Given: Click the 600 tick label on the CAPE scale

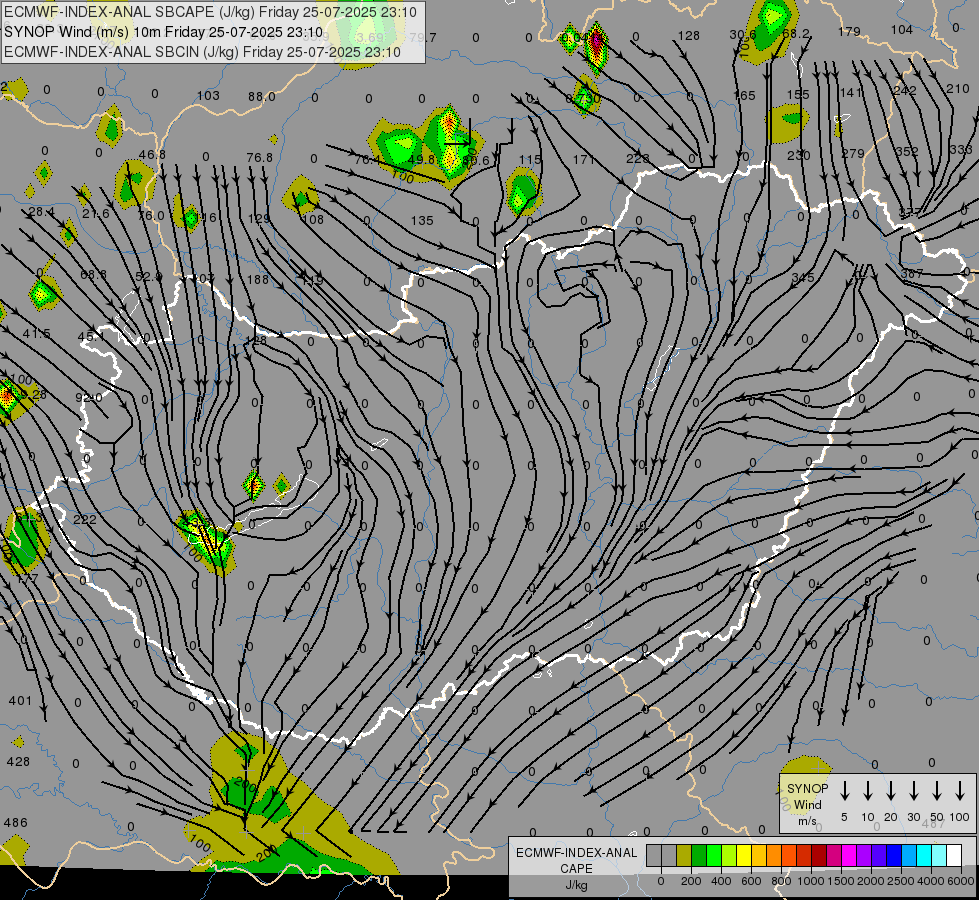Looking at the screenshot, I should pos(751,881).
